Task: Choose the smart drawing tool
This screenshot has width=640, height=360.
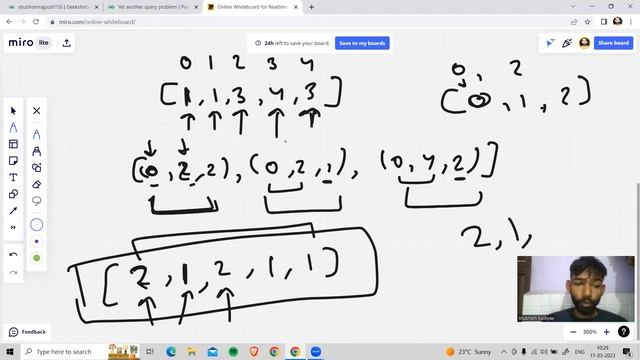Action: click(x=36, y=167)
